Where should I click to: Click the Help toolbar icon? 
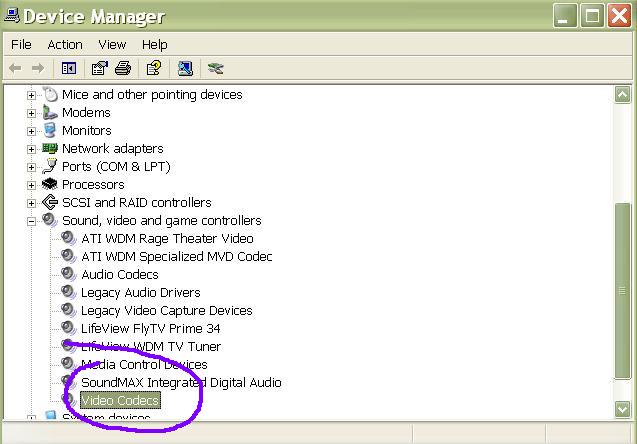pos(154,68)
